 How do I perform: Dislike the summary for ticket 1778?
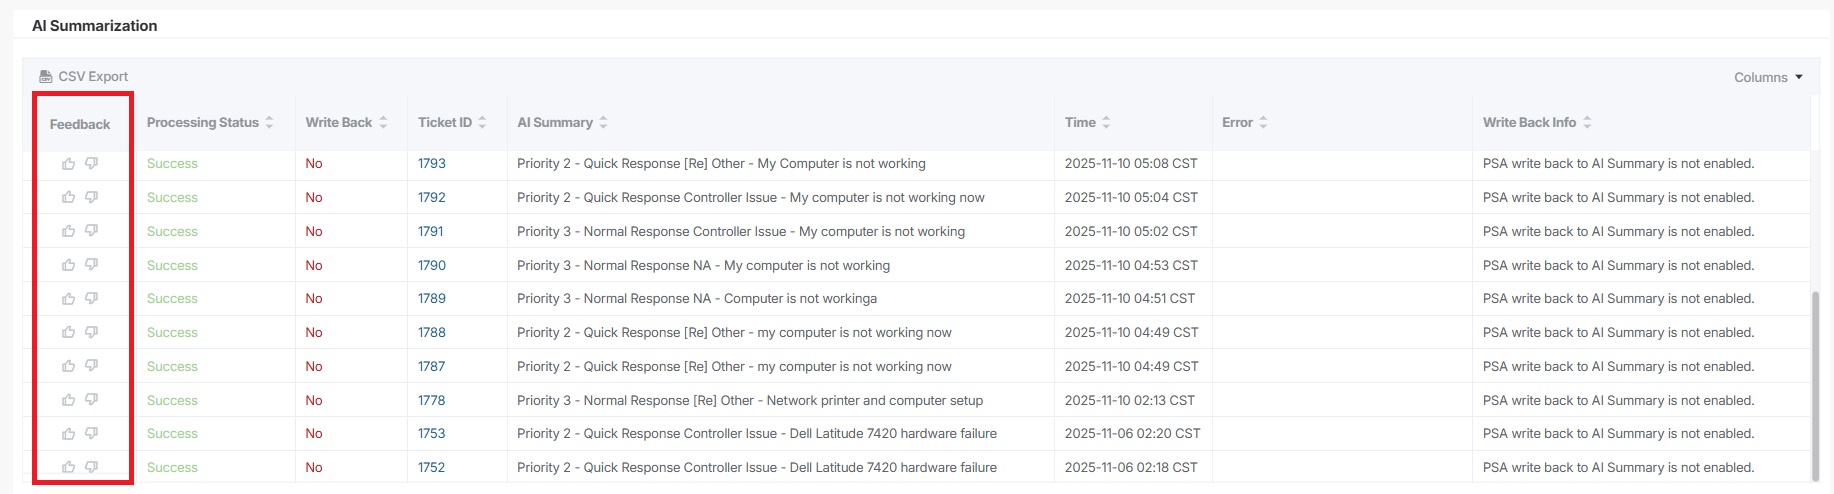91,400
